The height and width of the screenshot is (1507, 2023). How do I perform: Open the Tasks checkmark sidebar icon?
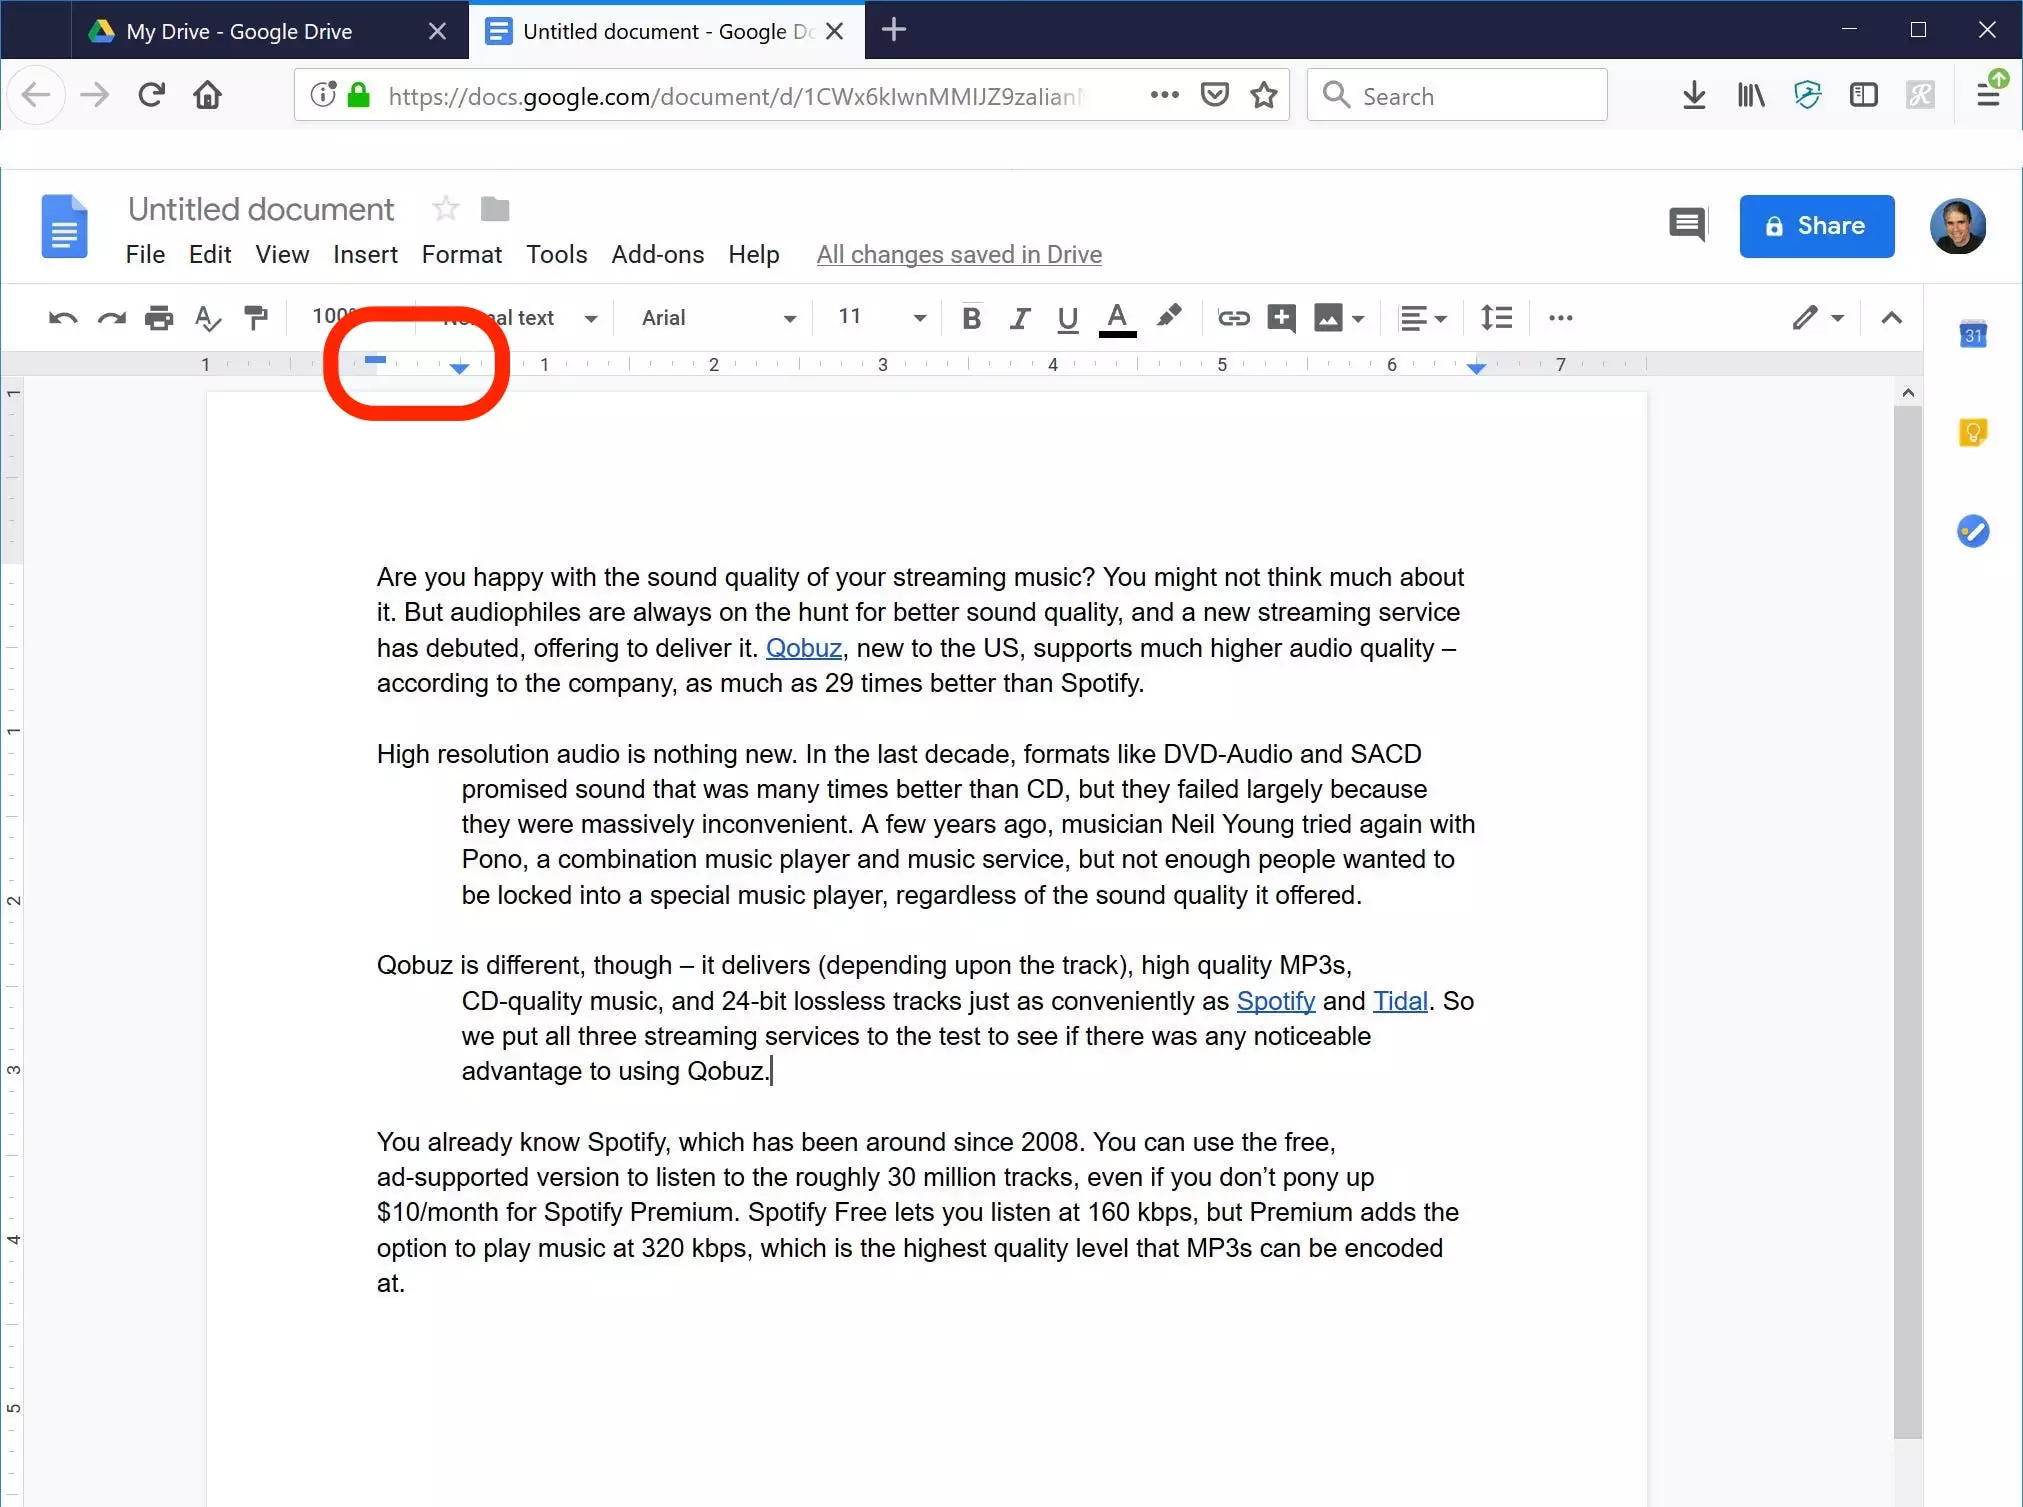[x=1972, y=531]
